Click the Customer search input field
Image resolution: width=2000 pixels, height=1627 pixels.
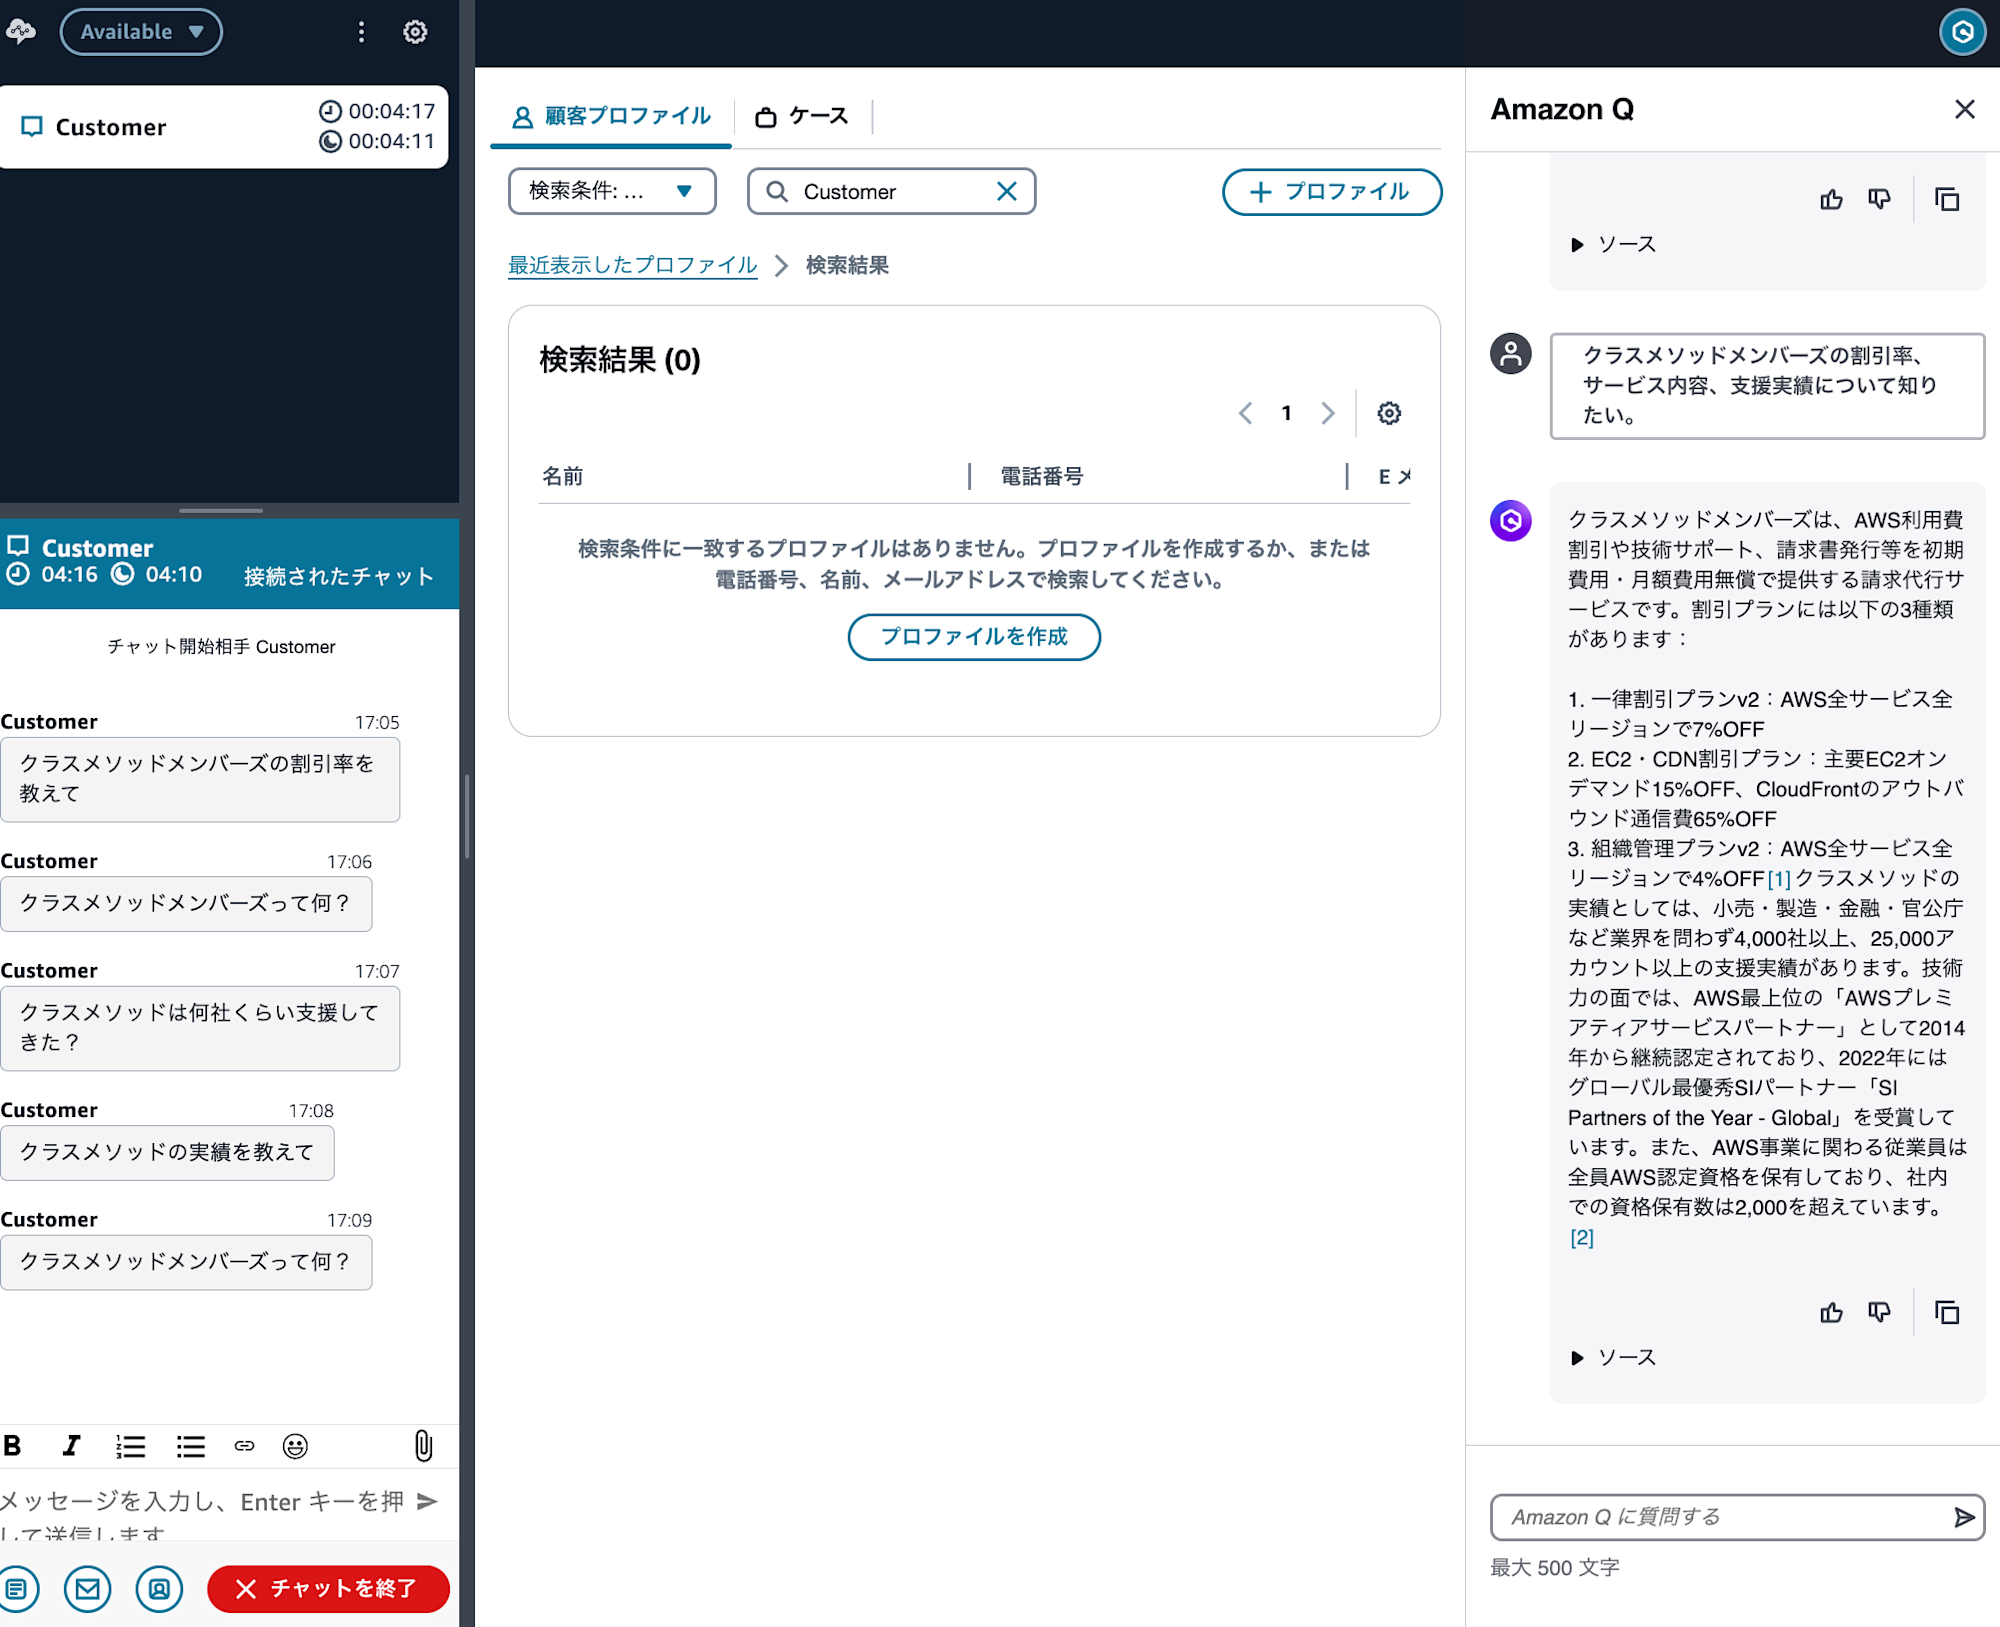[890, 191]
